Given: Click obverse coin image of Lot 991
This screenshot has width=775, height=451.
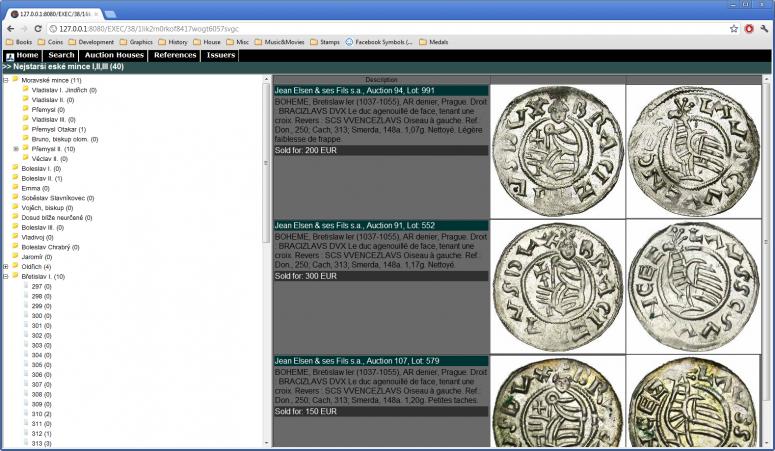Looking at the screenshot, I should pos(558,151).
